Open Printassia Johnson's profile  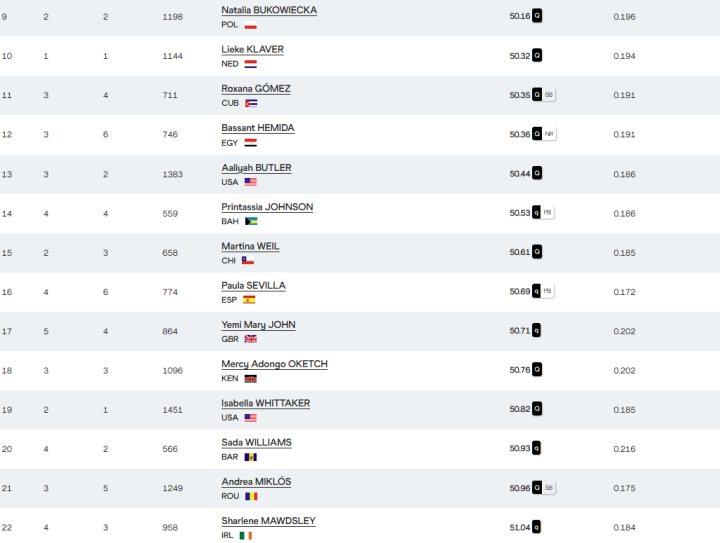[x=267, y=207]
